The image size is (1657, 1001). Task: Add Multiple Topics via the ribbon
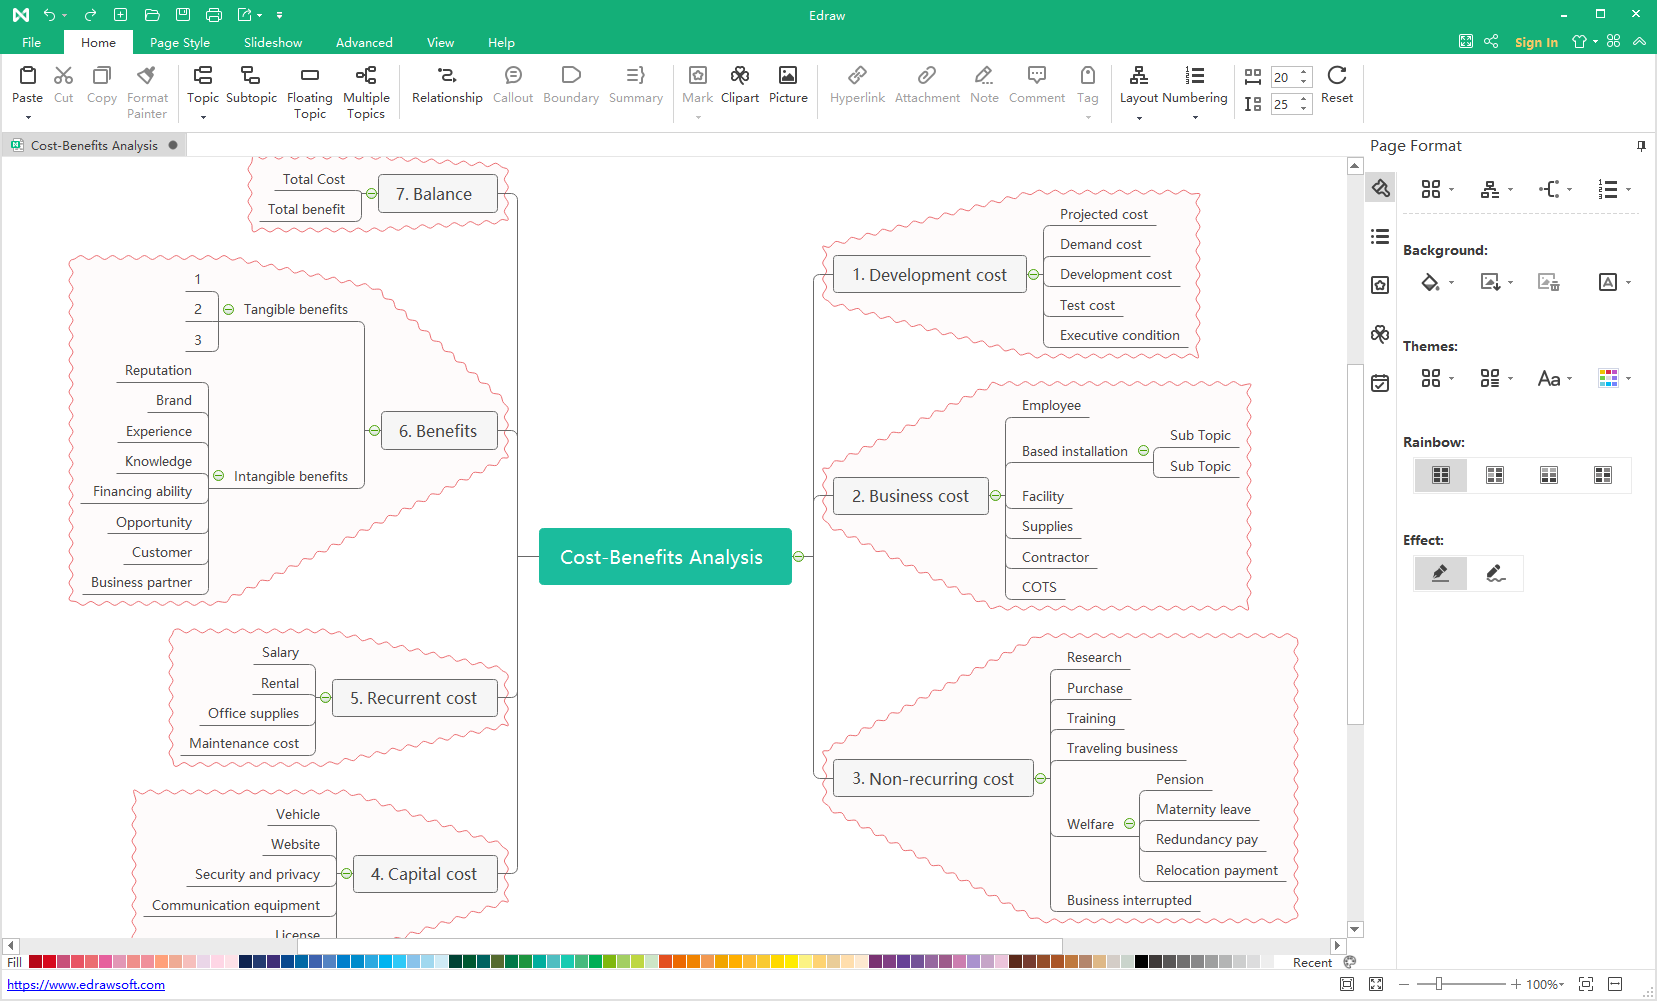pyautogui.click(x=366, y=76)
